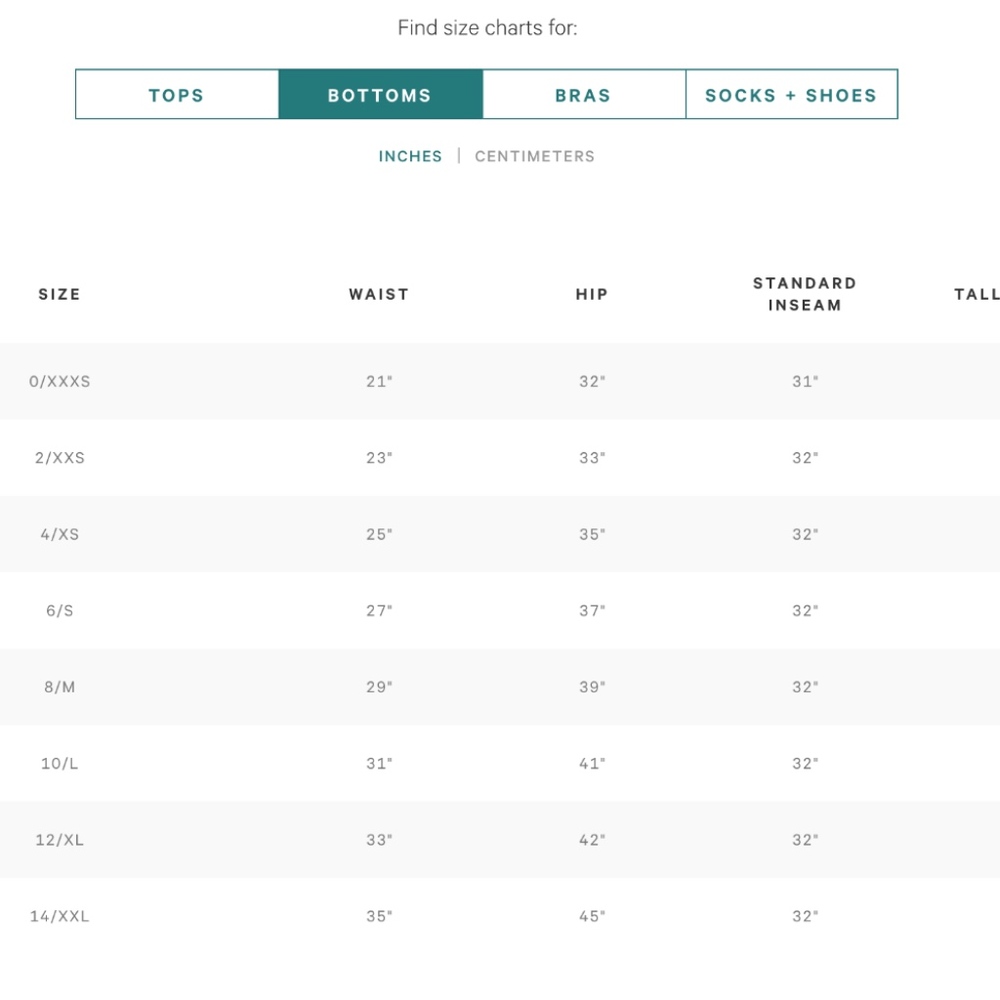Click the 31" standard inseam for 0/XXXS
Screen dimensions: 1000x1000
pos(805,381)
